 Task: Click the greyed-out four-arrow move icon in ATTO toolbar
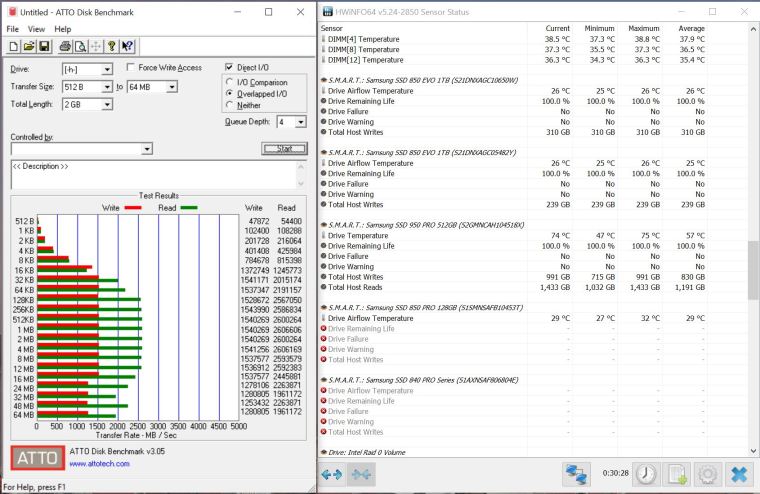[96, 47]
